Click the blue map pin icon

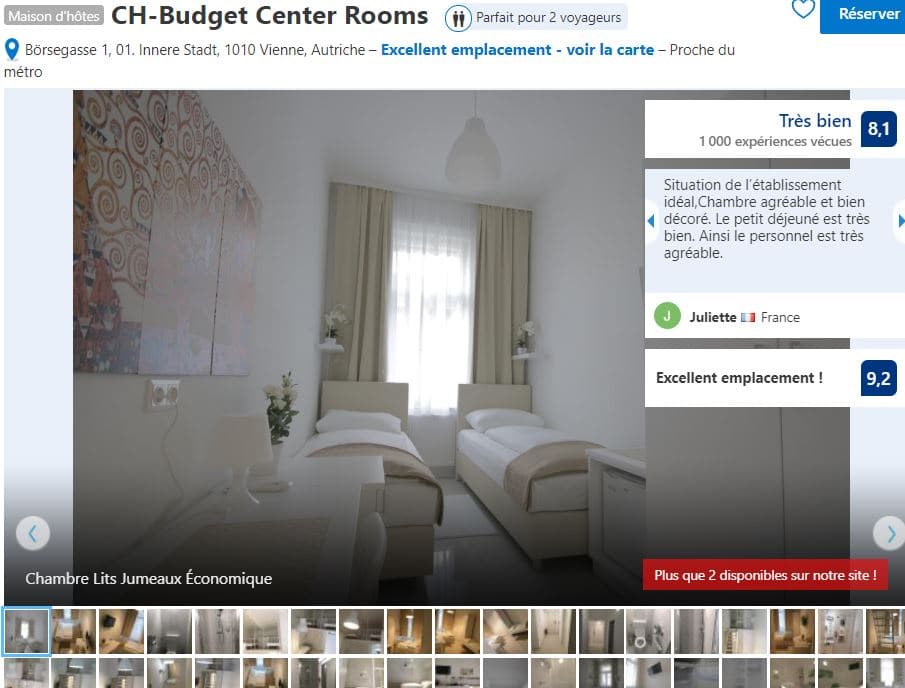[x=12, y=50]
